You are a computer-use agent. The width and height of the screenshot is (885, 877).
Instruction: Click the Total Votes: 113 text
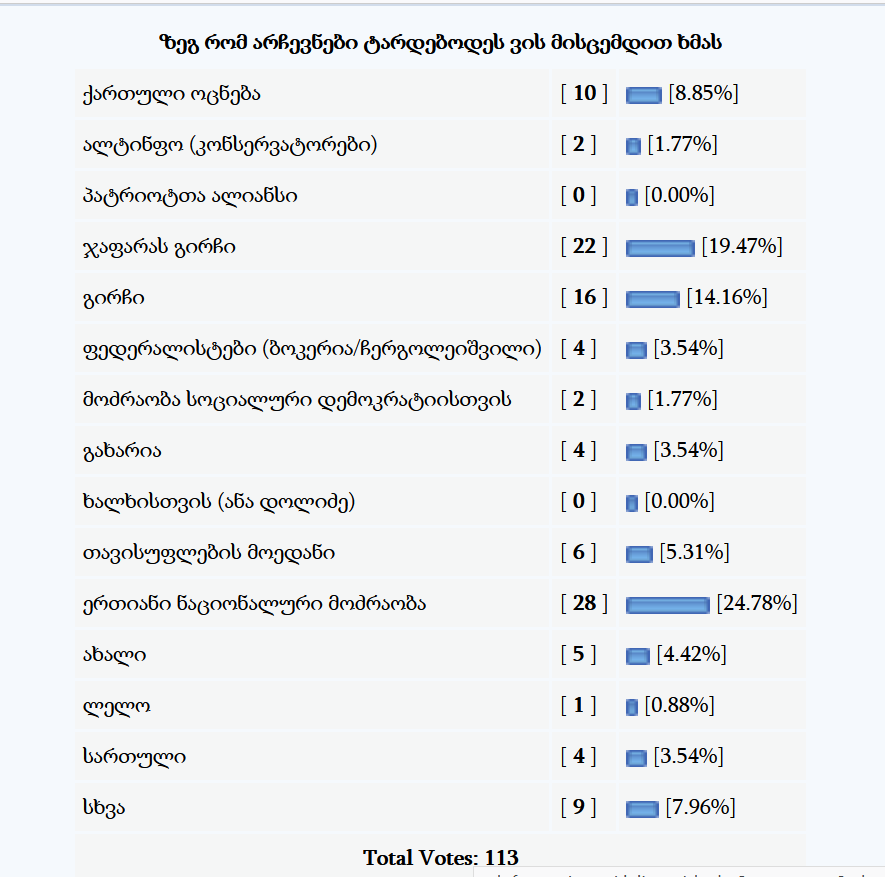tap(441, 858)
